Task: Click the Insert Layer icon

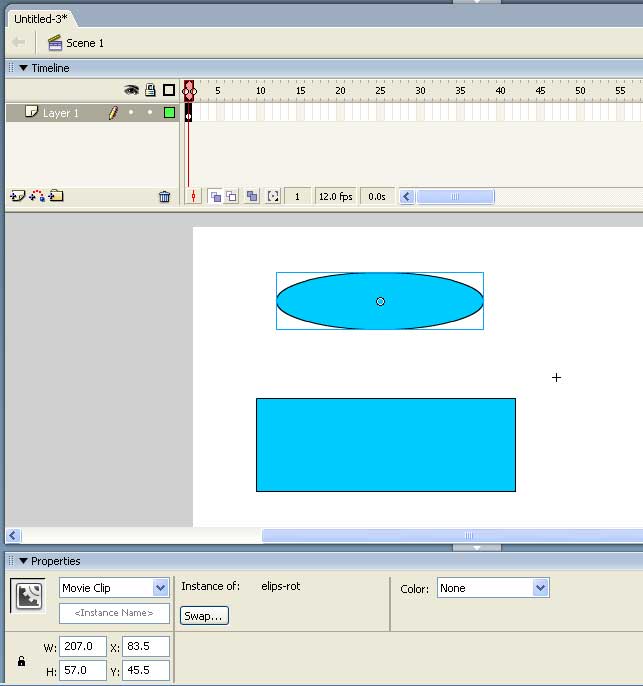Action: tap(17, 196)
